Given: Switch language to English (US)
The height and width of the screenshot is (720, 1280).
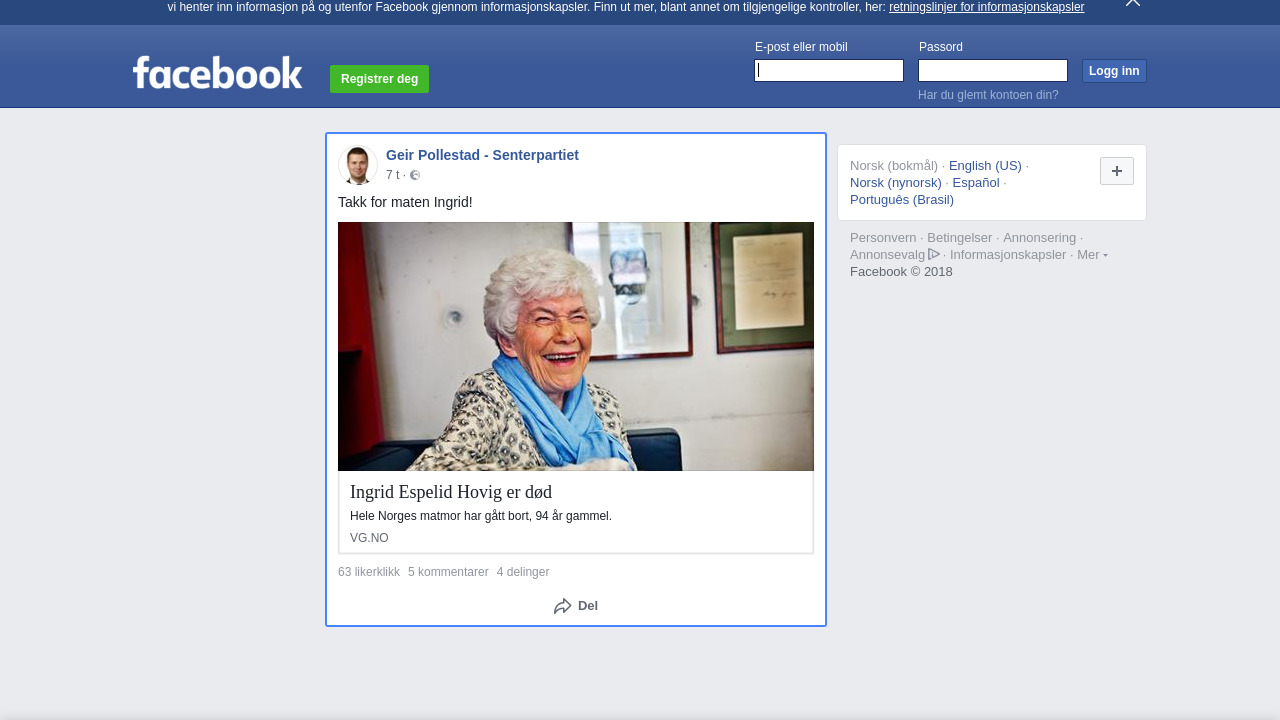Looking at the screenshot, I should (x=985, y=166).
